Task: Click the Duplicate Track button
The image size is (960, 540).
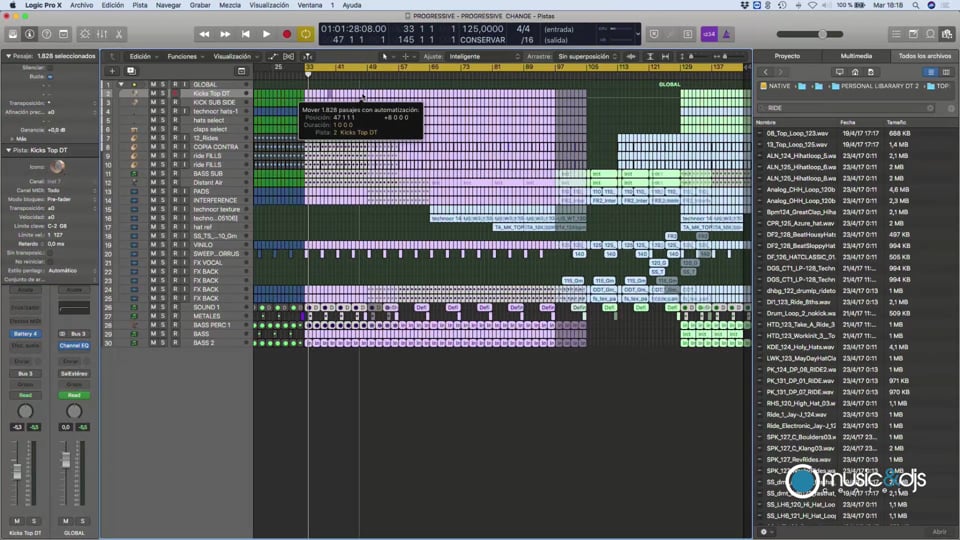Action: coord(131,71)
